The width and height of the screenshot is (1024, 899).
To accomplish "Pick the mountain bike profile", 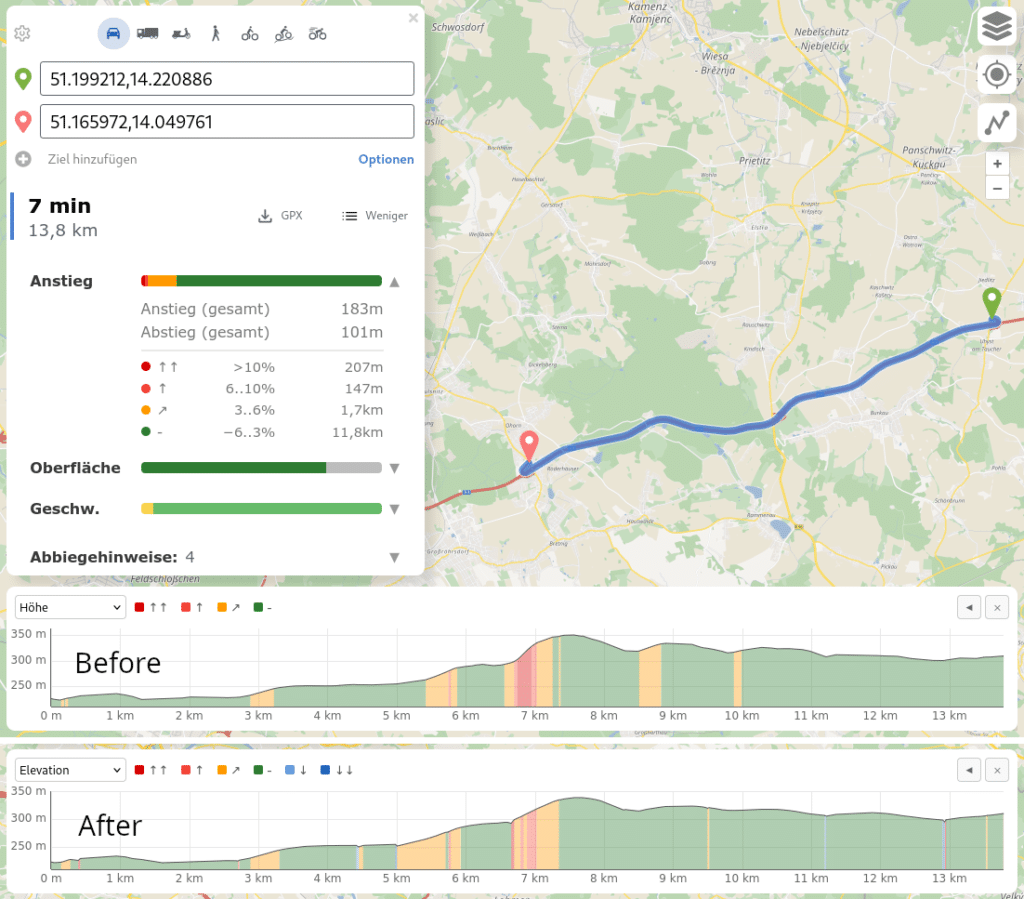I will (284, 33).
